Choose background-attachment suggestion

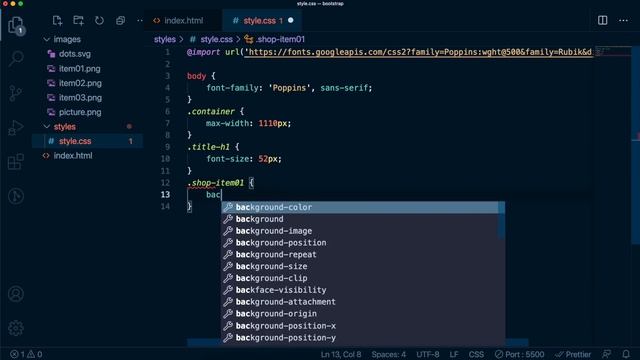tap(360, 302)
